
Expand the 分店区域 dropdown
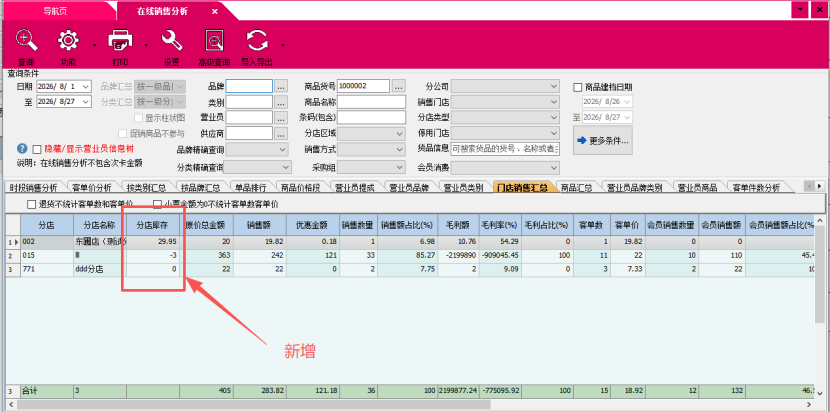(x=400, y=133)
